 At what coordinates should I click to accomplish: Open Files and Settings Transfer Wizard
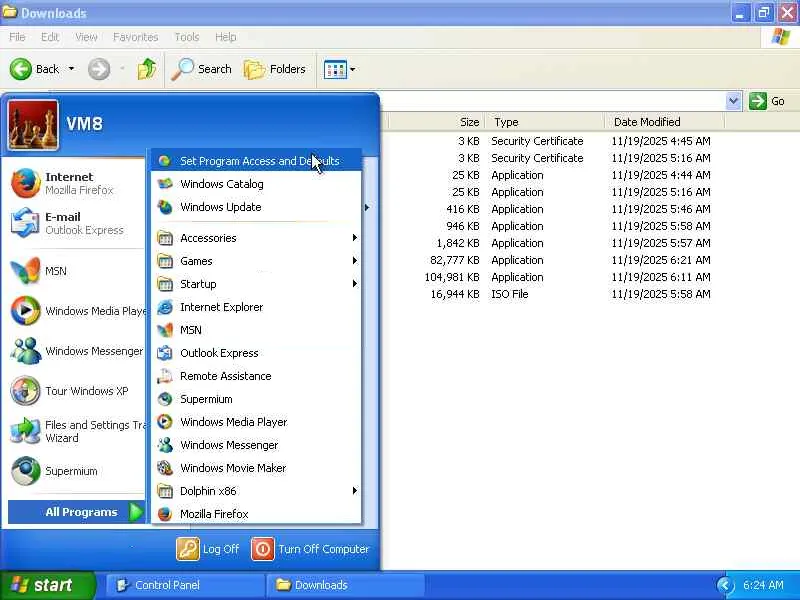[77, 431]
